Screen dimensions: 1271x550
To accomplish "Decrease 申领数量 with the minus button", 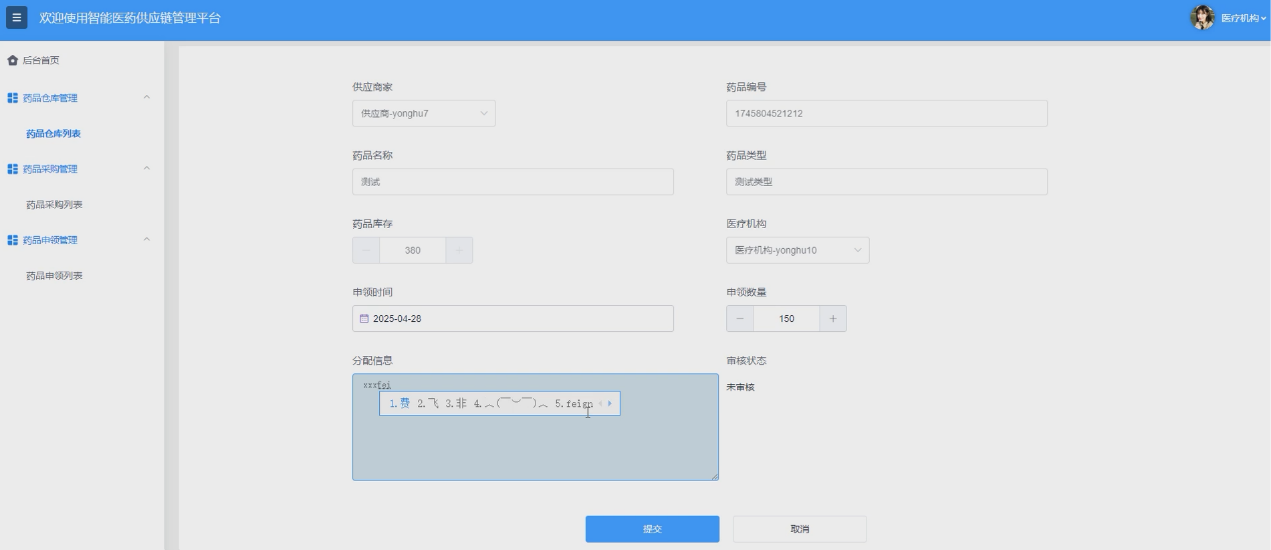I will pyautogui.click(x=740, y=318).
